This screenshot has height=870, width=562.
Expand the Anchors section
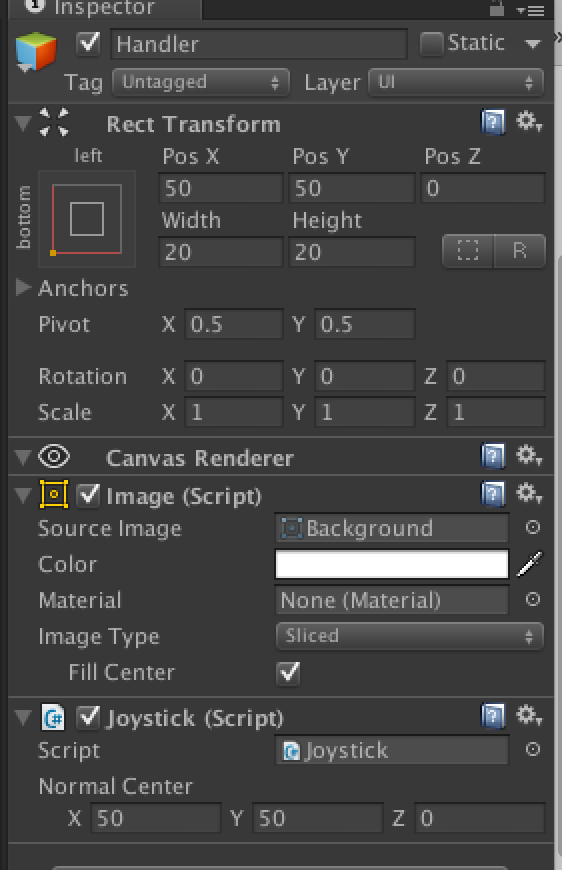point(23,287)
